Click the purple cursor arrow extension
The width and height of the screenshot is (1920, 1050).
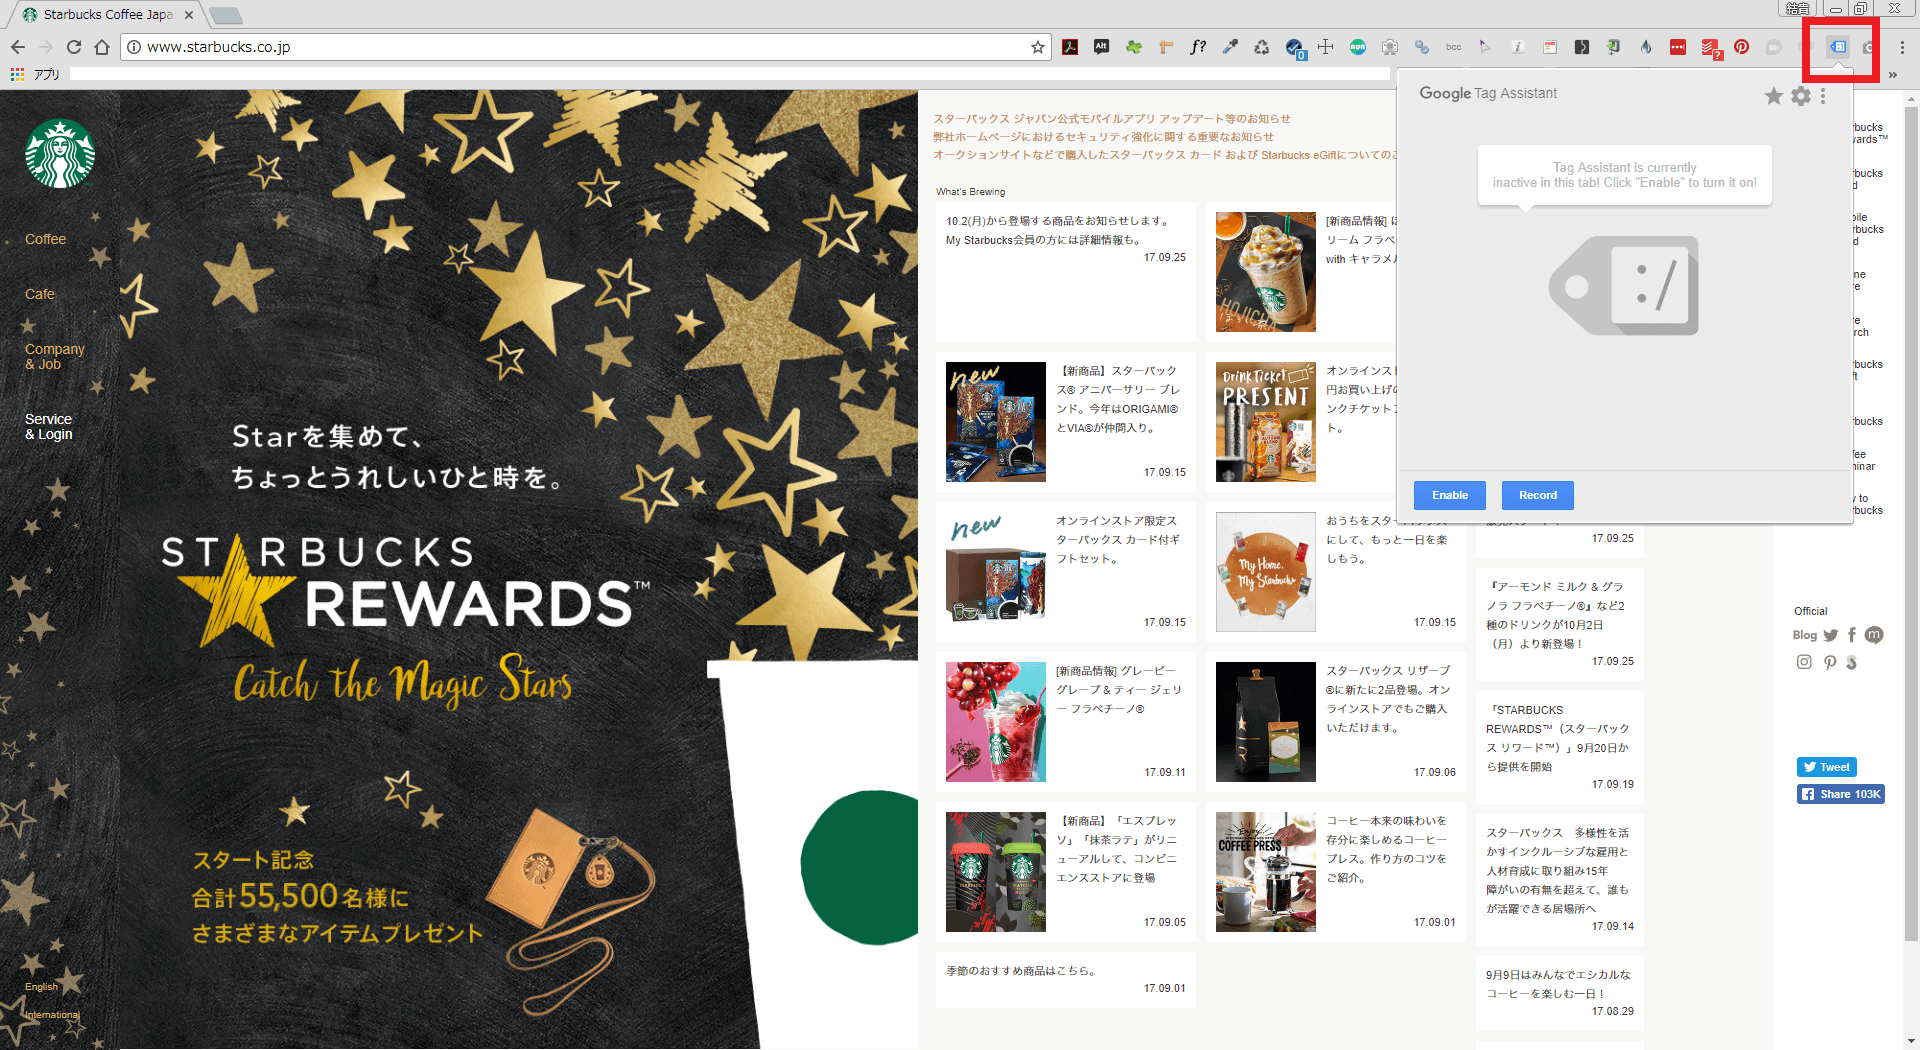pos(1485,47)
